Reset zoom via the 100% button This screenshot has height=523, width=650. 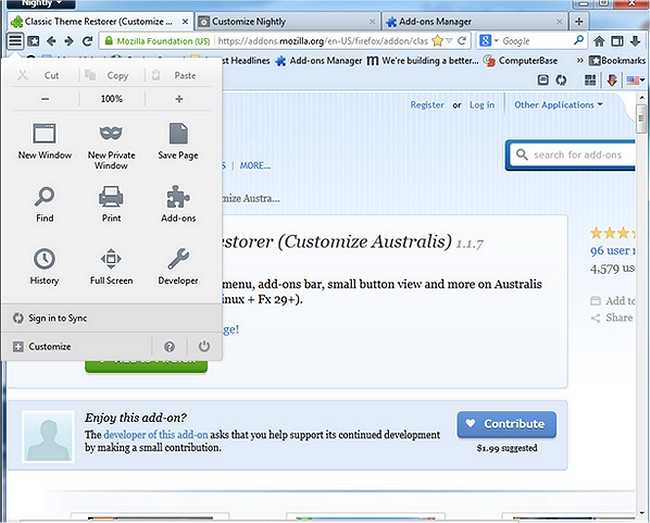(x=112, y=99)
